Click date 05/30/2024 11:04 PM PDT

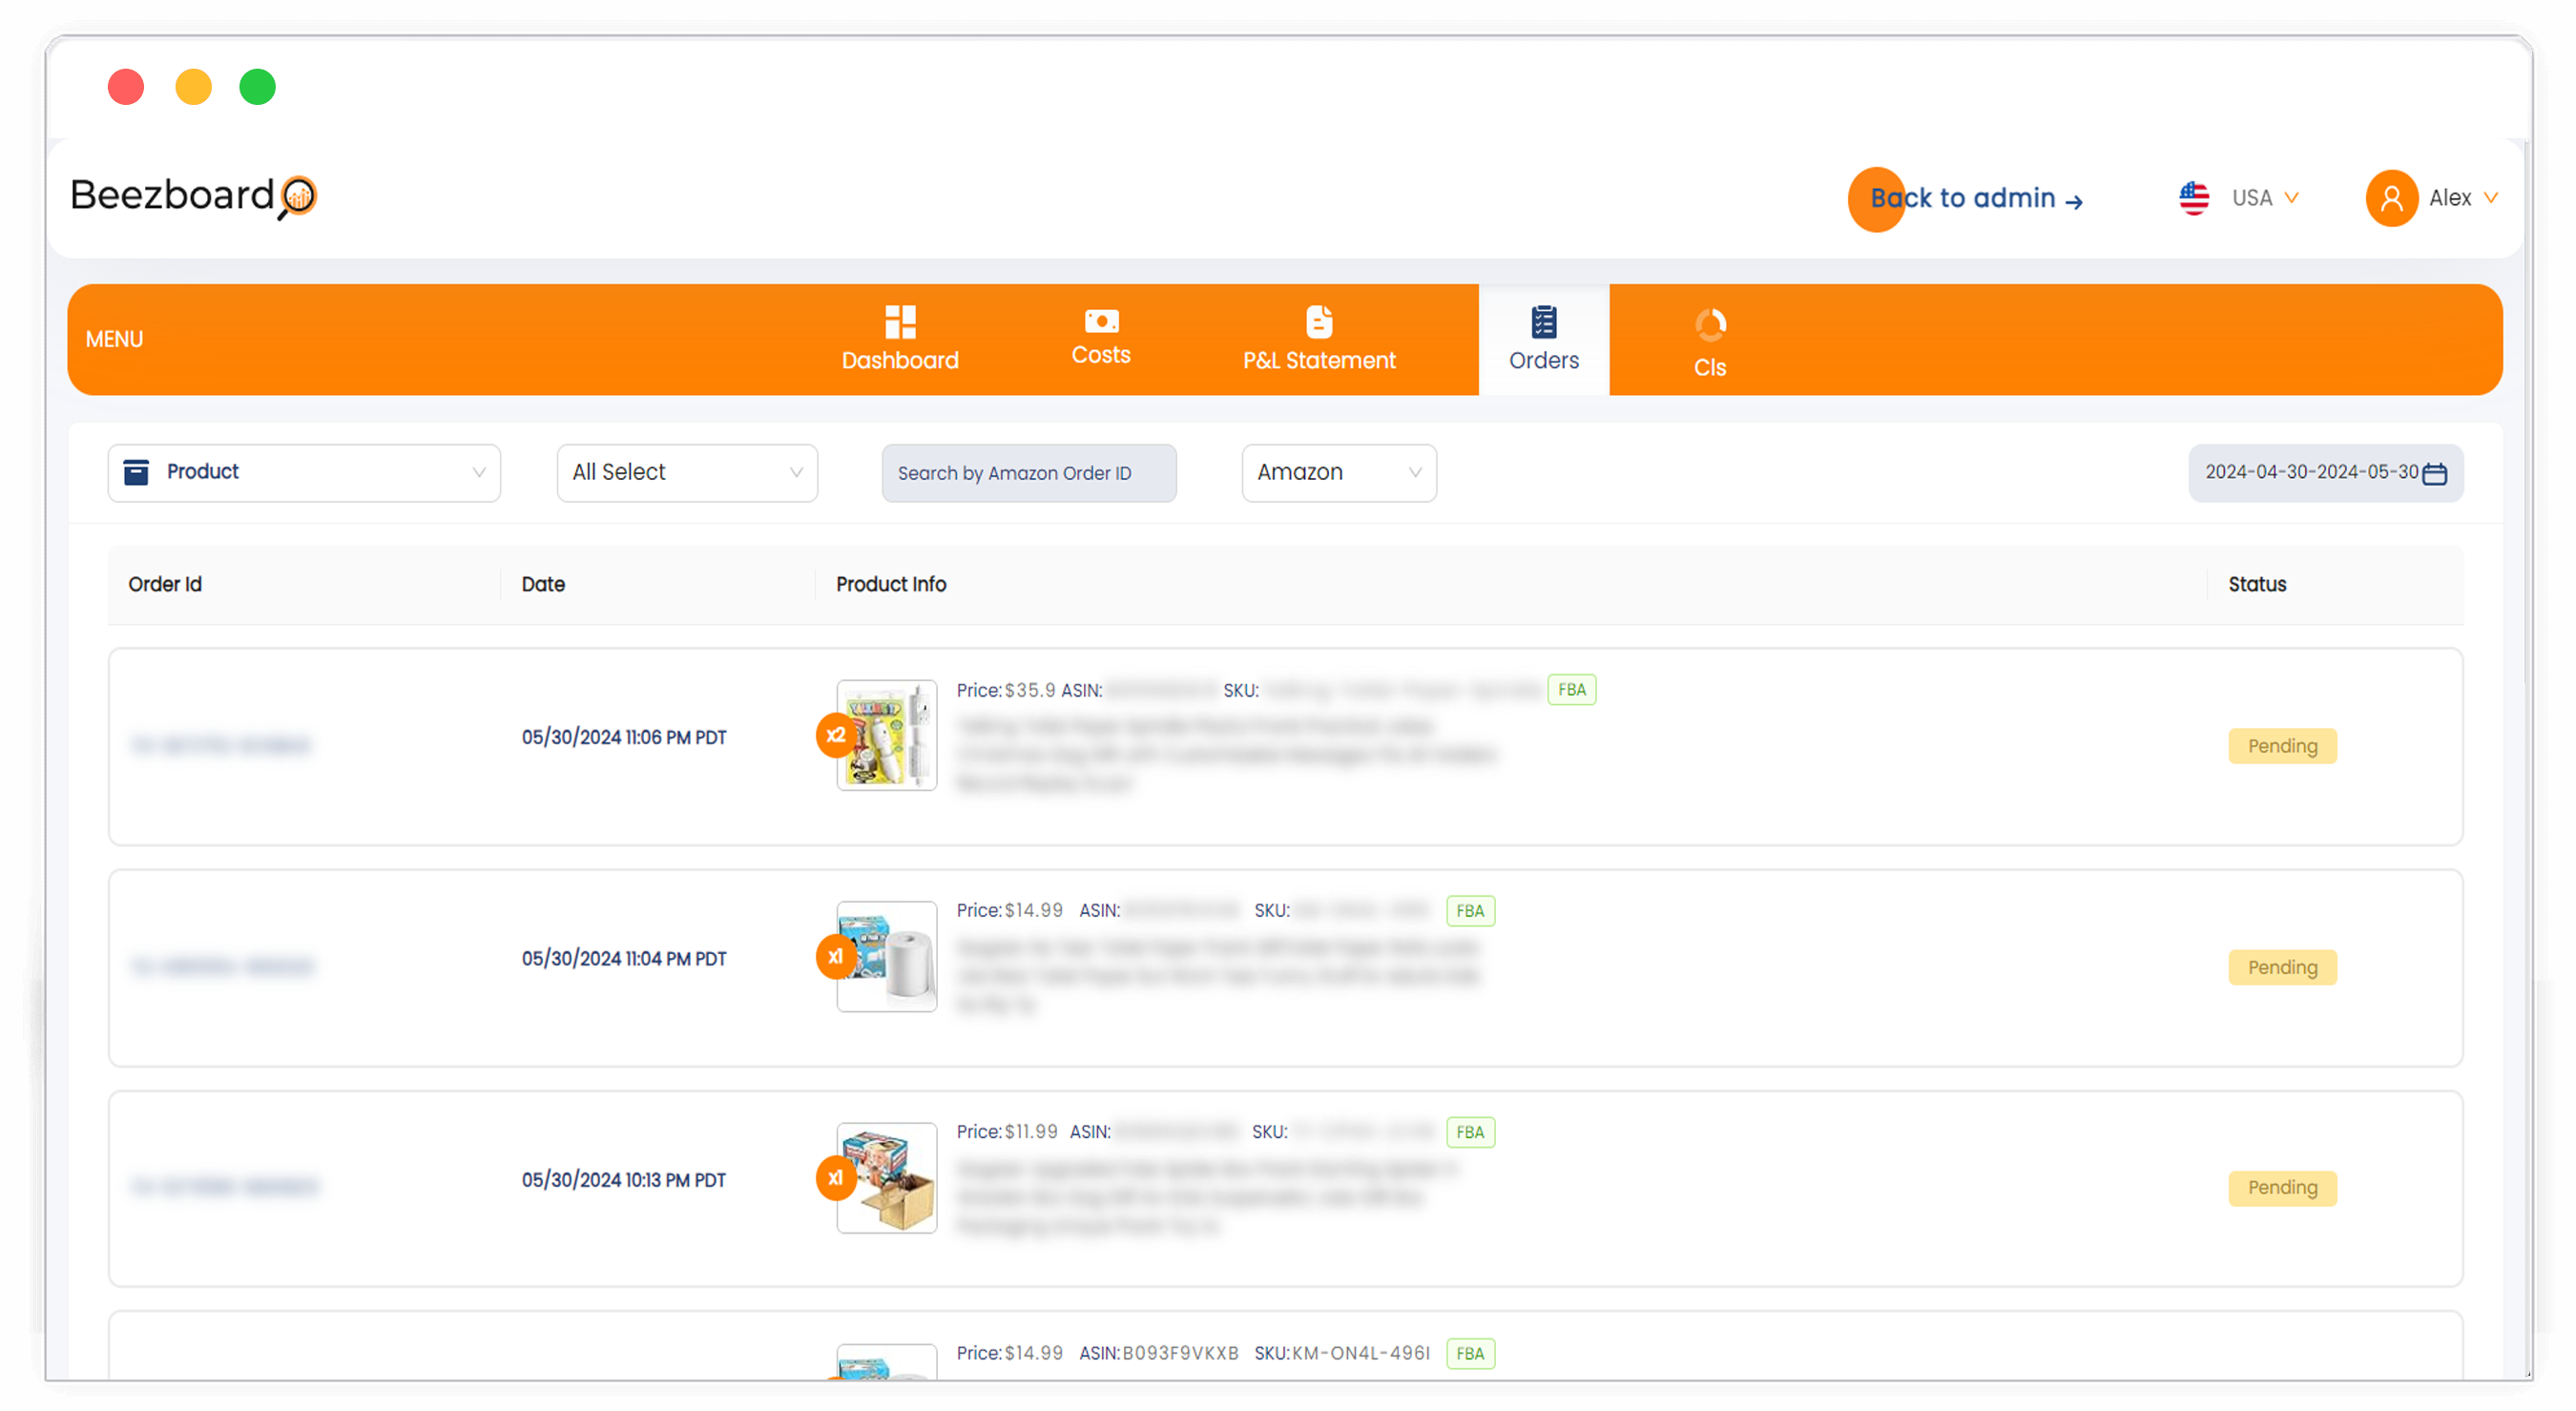[624, 959]
